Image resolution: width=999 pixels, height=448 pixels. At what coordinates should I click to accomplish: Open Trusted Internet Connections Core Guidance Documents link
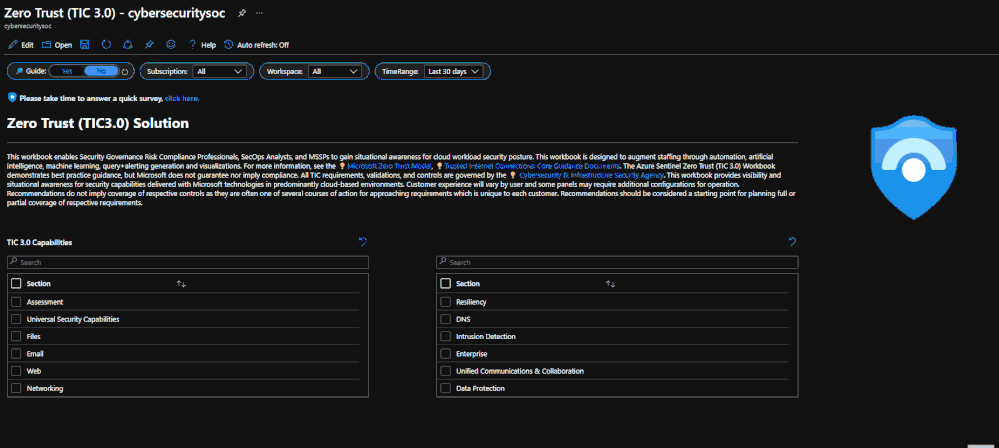532,166
